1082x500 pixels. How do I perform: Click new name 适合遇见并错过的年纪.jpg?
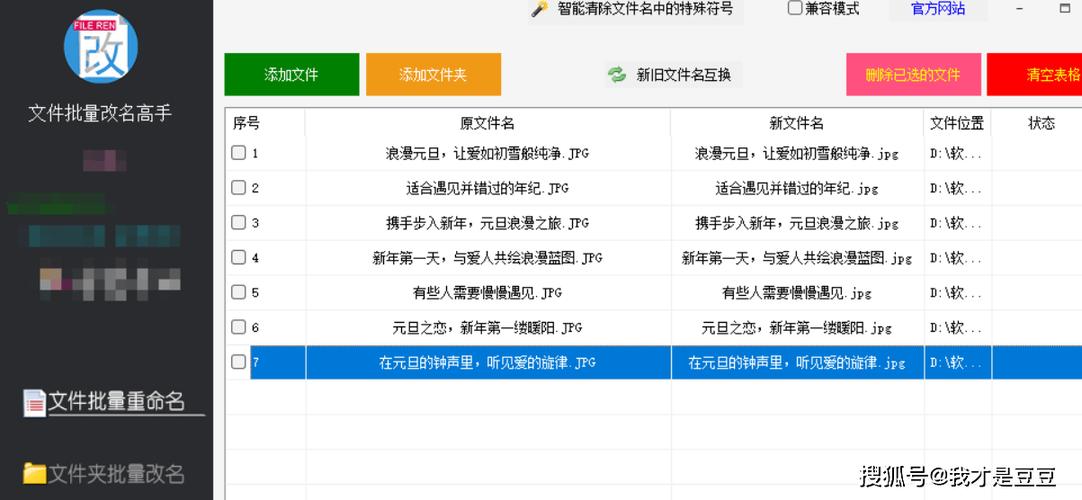(797, 188)
